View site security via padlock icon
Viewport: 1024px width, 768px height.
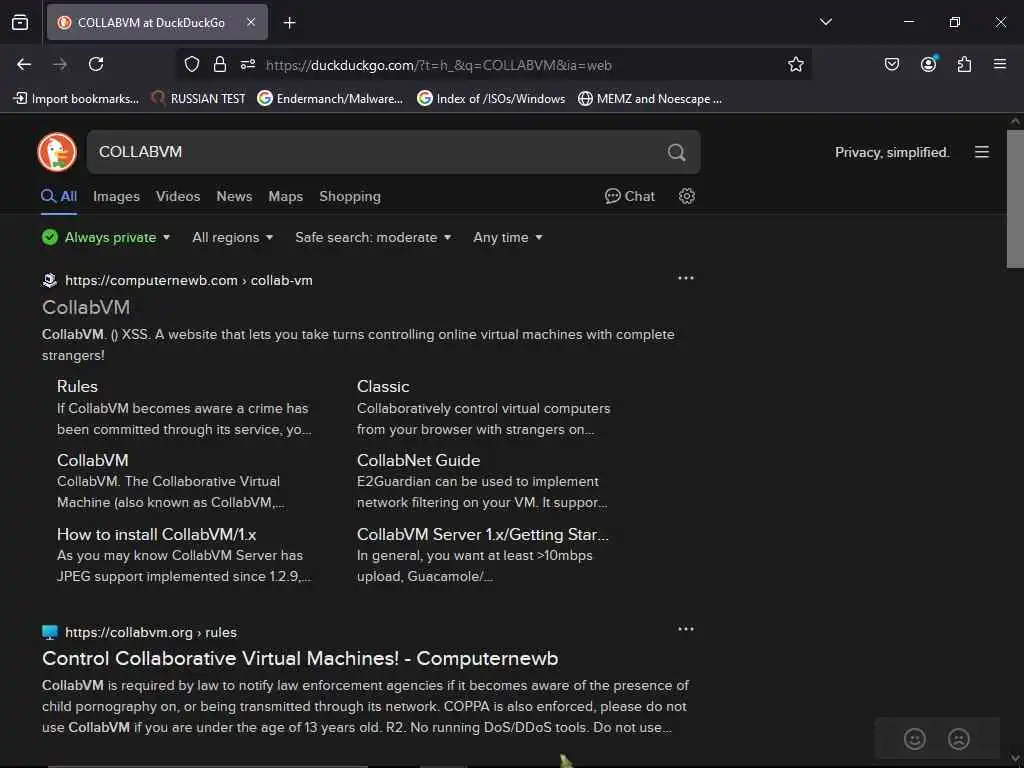[219, 64]
